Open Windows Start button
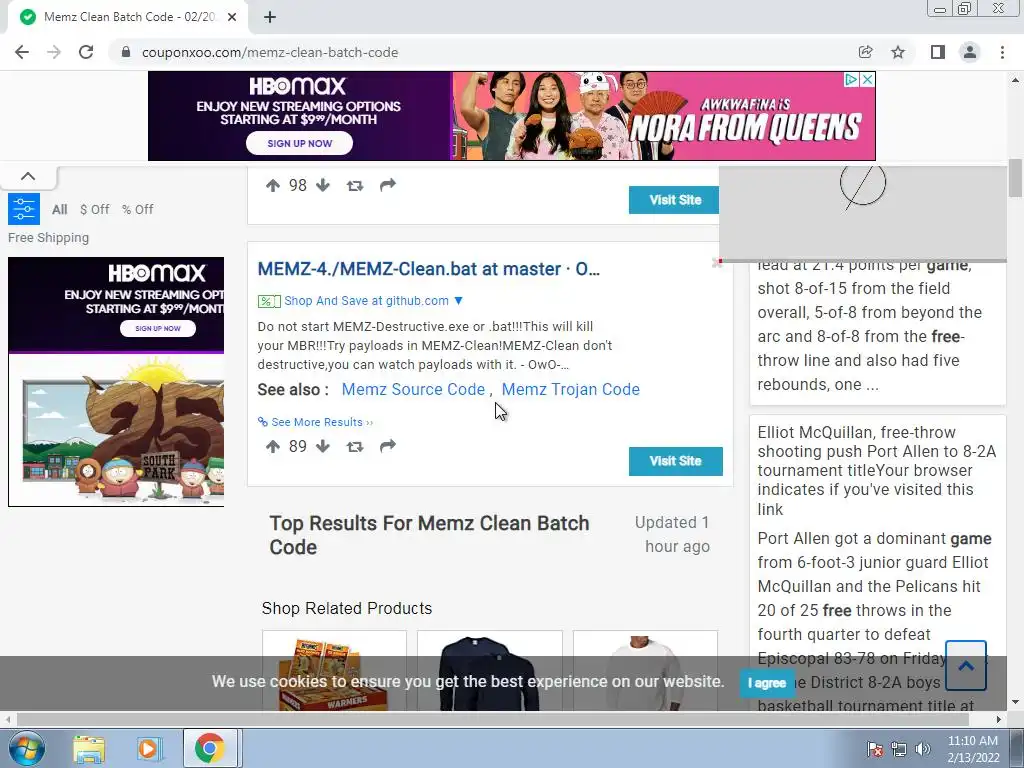Viewport: 1024px width, 768px height. point(26,748)
